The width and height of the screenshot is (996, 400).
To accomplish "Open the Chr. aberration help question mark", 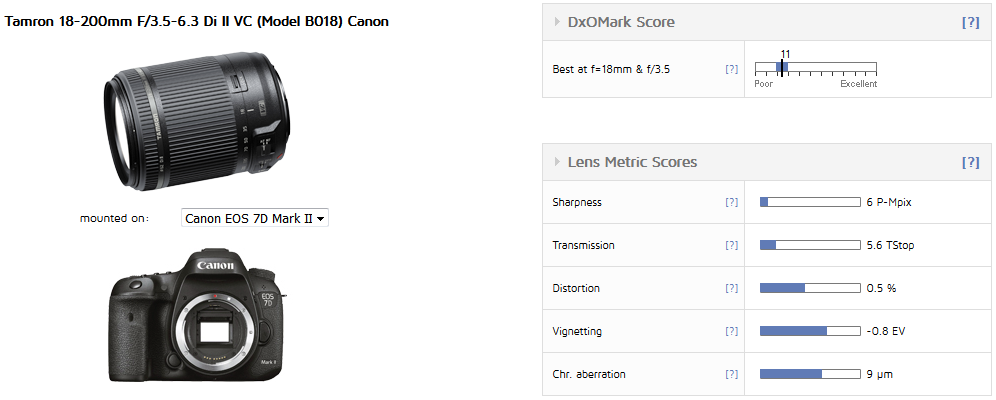I will 732,374.
